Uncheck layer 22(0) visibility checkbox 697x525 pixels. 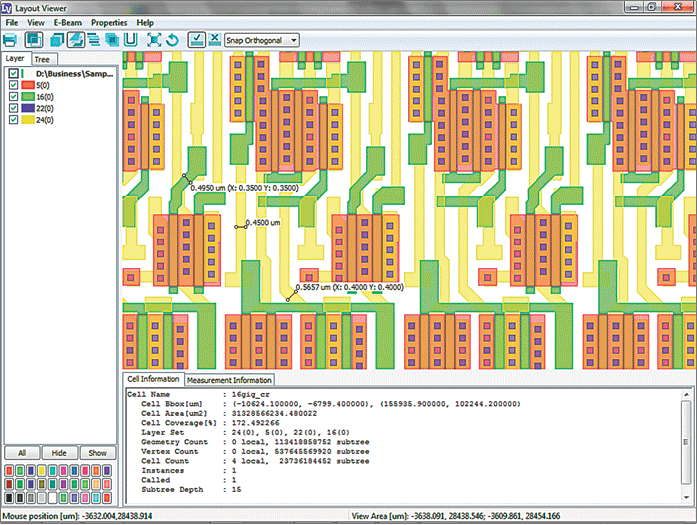pyautogui.click(x=13, y=108)
